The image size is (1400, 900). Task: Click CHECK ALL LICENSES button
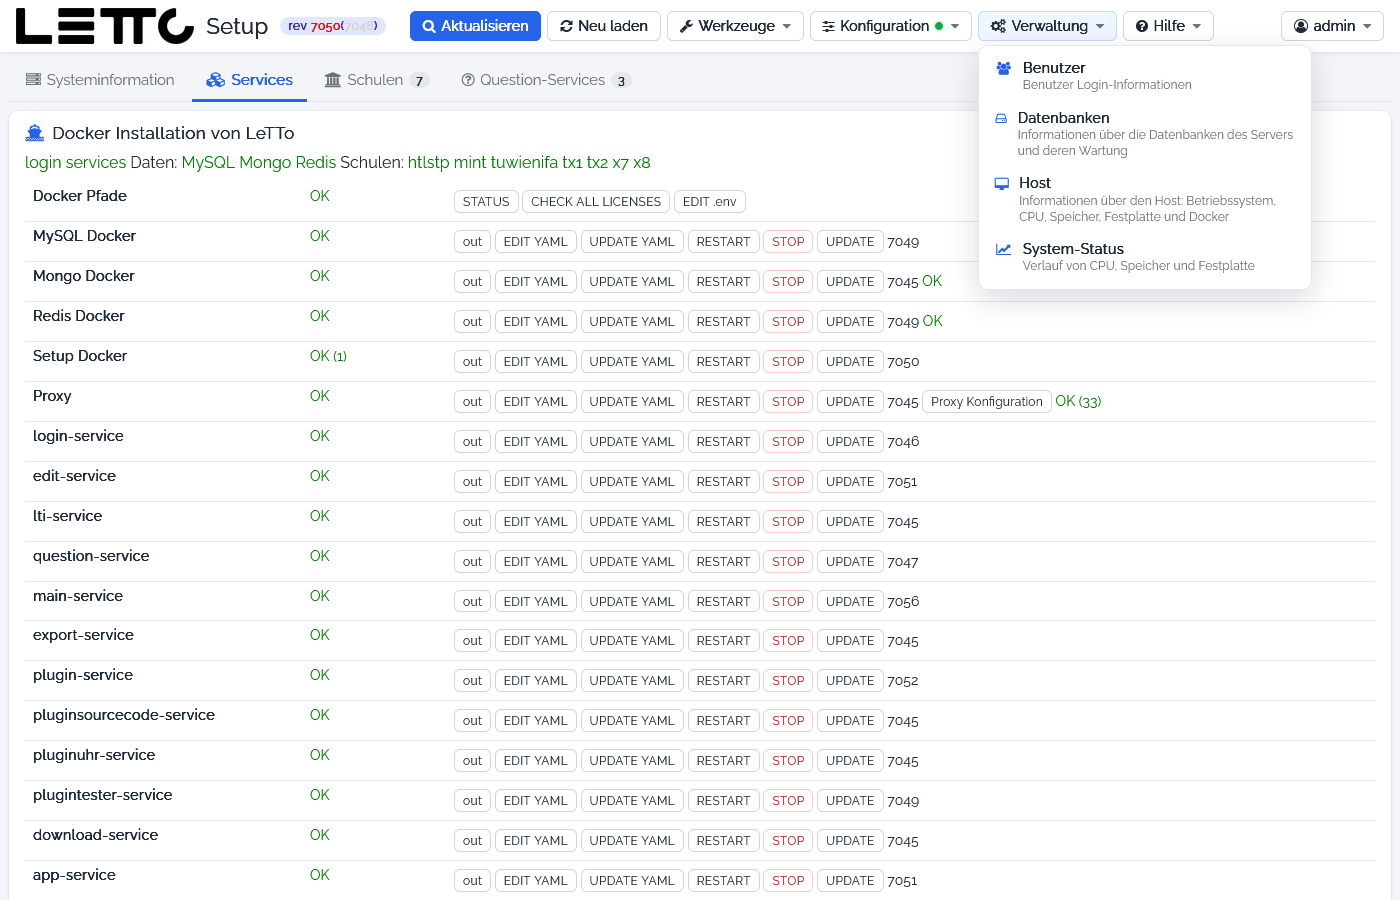pyautogui.click(x=596, y=202)
